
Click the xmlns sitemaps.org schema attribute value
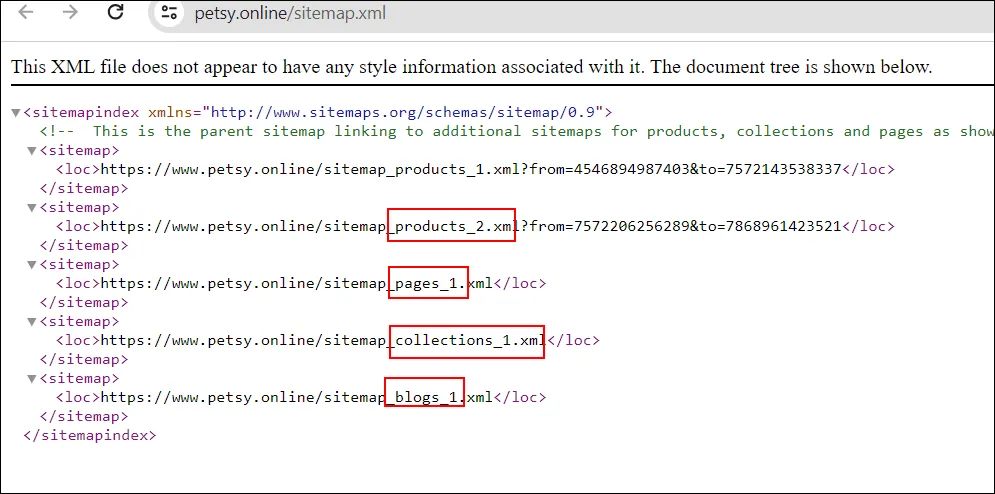tap(402, 112)
